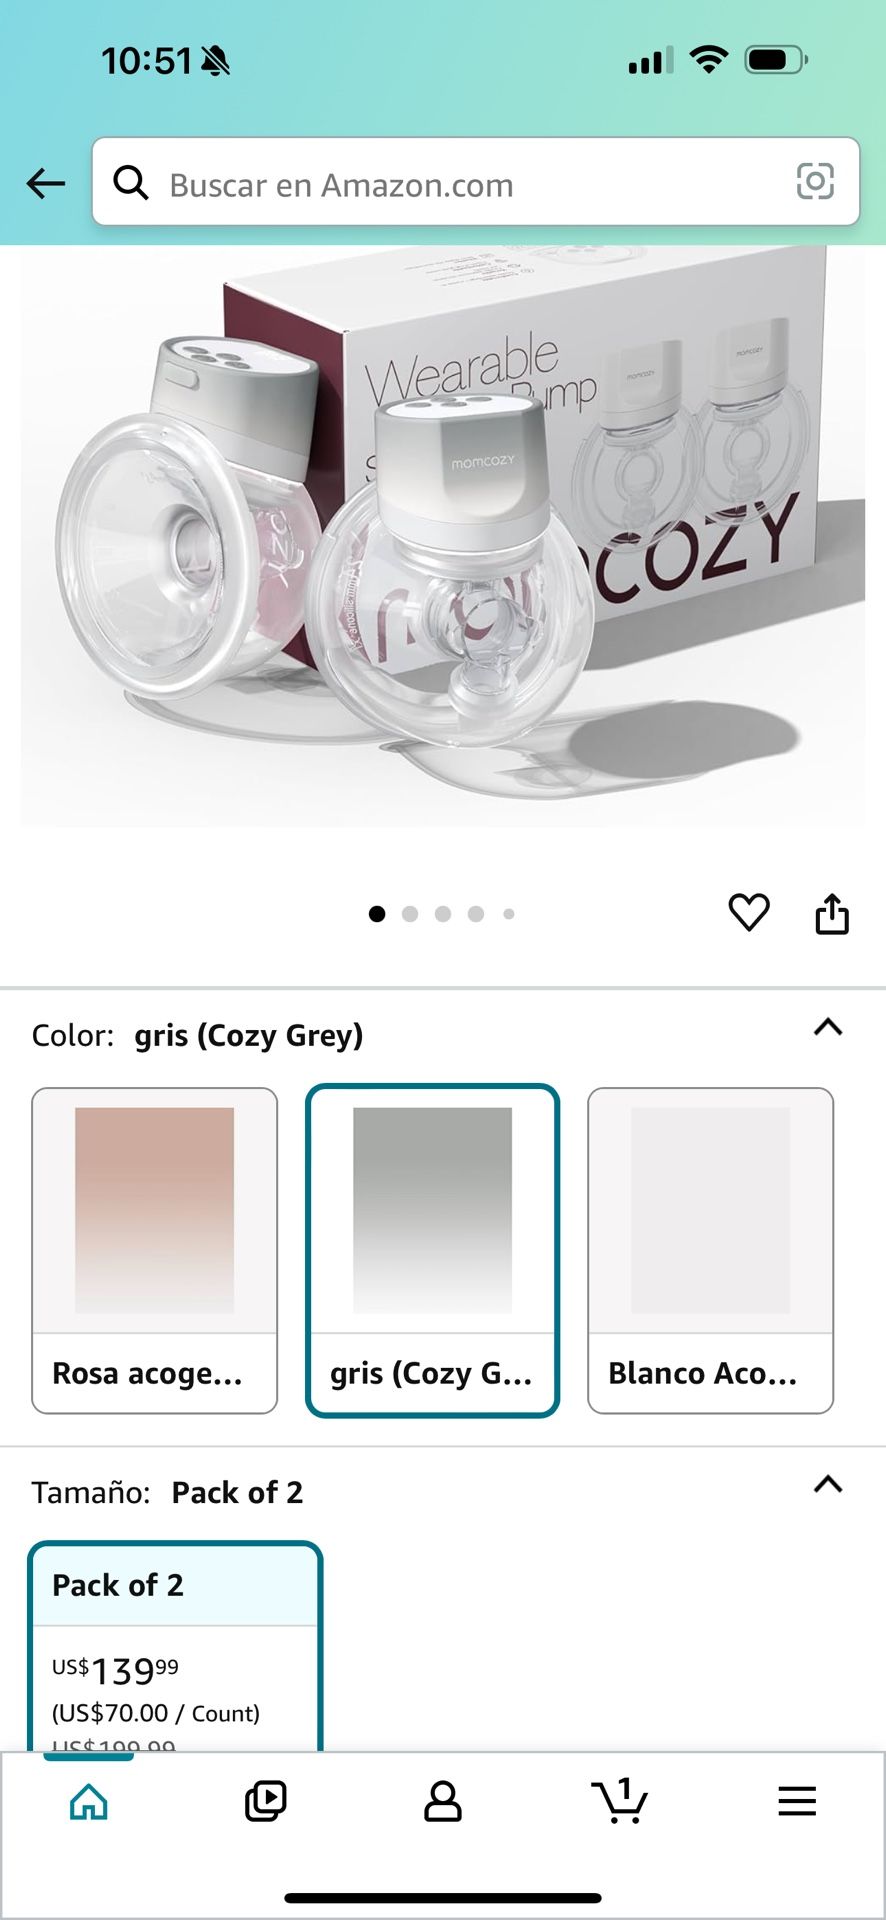Tap the back arrow icon
This screenshot has width=886, height=1920.
[46, 183]
